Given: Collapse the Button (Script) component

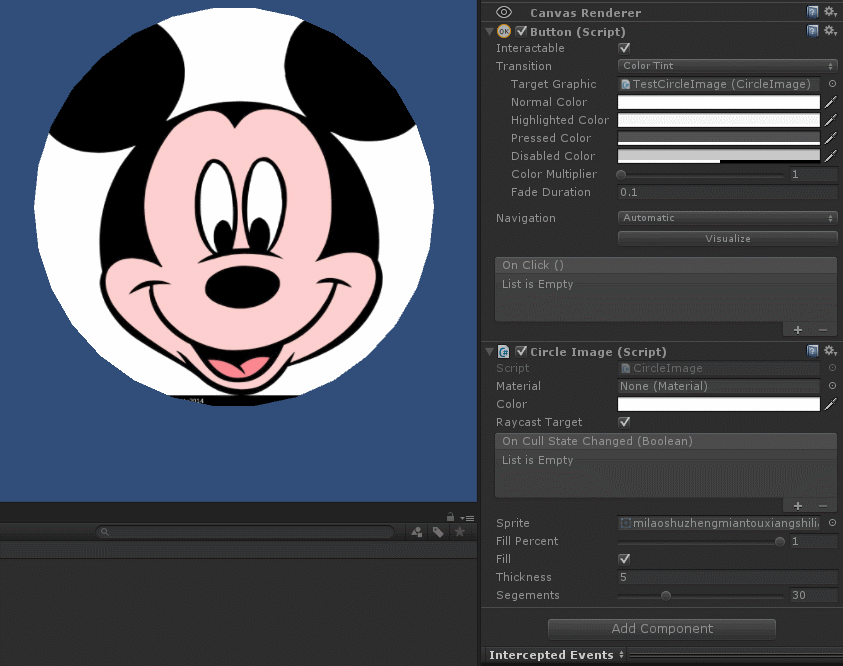Looking at the screenshot, I should point(489,32).
